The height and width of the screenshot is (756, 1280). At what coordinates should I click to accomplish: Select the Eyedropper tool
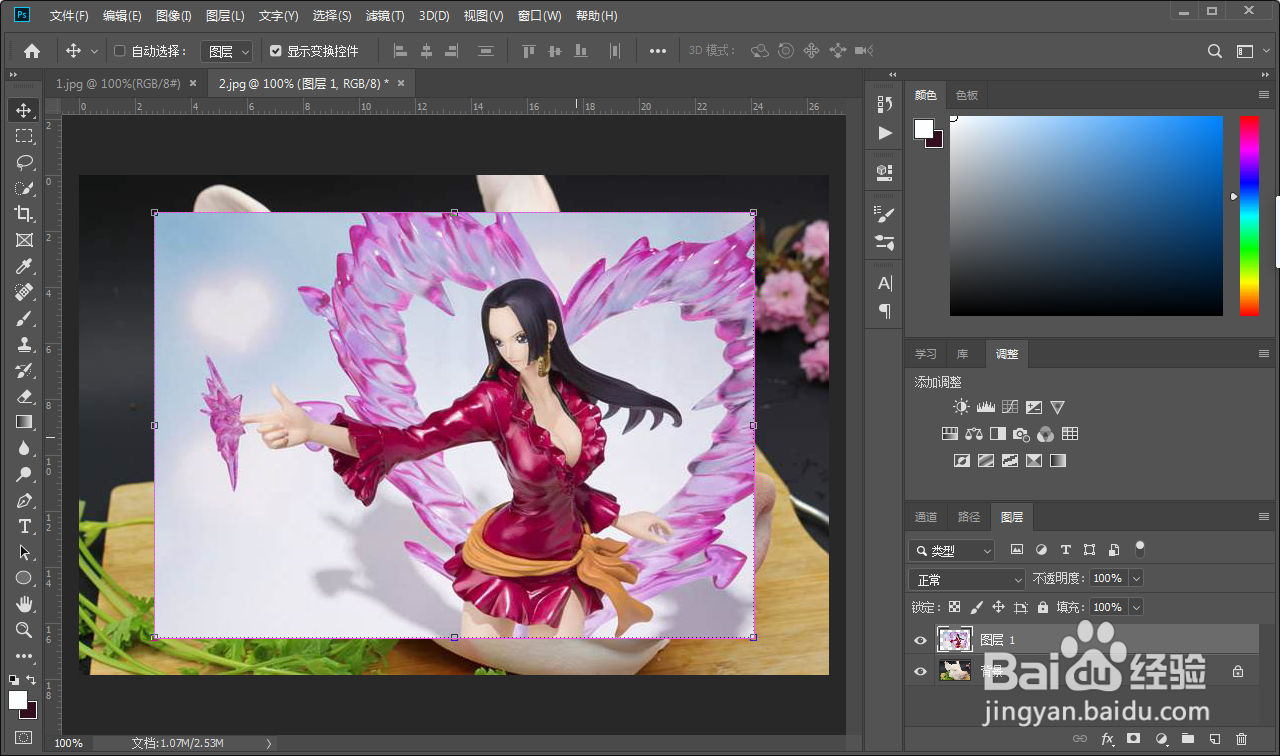tap(24, 266)
